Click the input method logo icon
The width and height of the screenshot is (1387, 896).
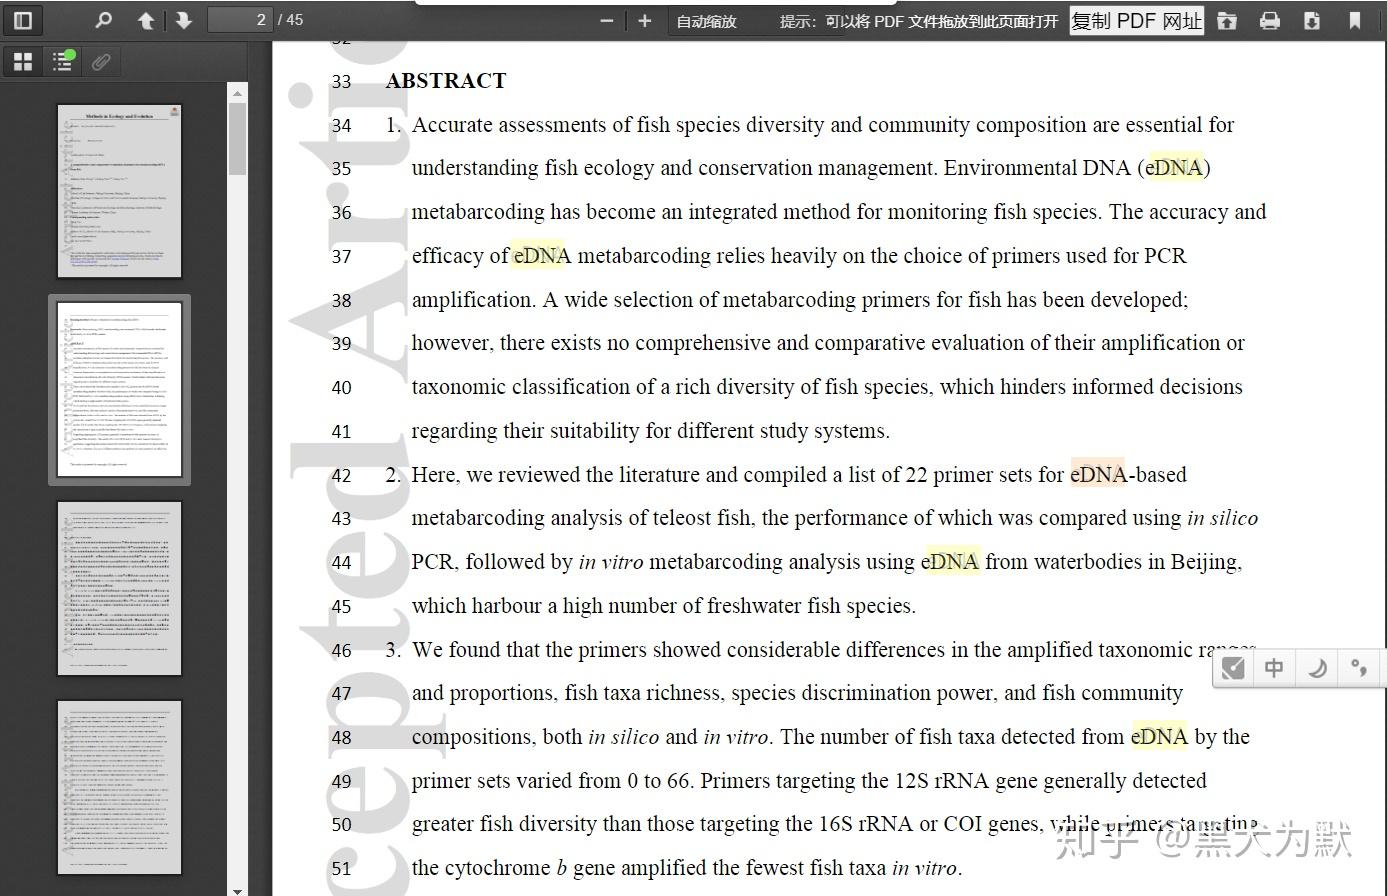pos(1234,668)
